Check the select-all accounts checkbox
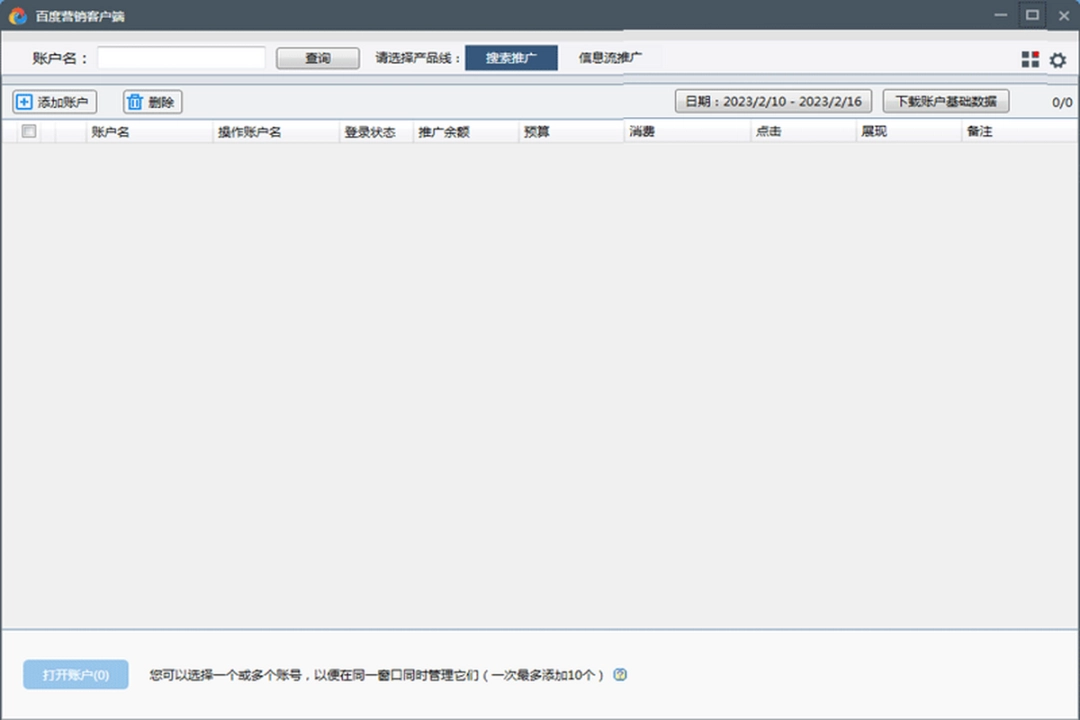This screenshot has width=1080, height=720. (28, 130)
